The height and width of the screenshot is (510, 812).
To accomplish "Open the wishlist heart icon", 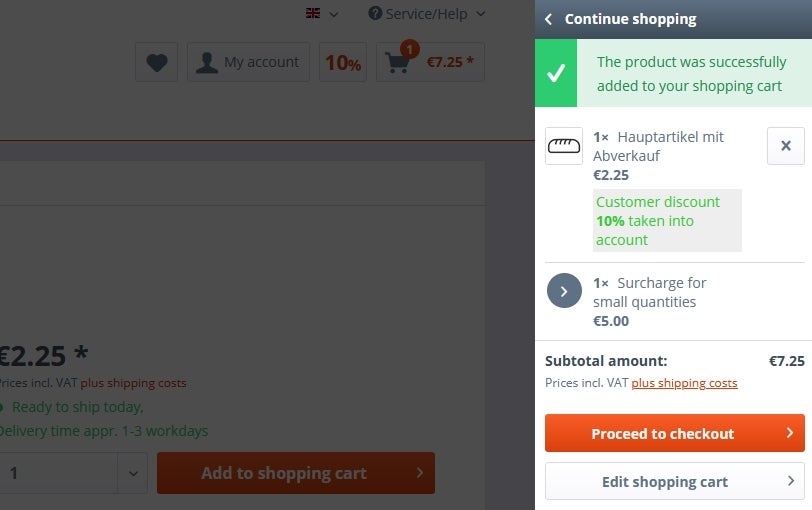I will 156,62.
